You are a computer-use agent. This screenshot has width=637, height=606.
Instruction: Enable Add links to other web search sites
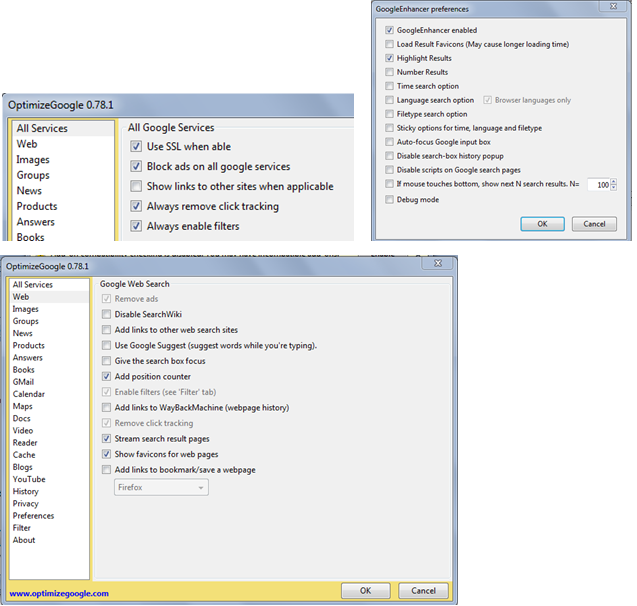106,329
